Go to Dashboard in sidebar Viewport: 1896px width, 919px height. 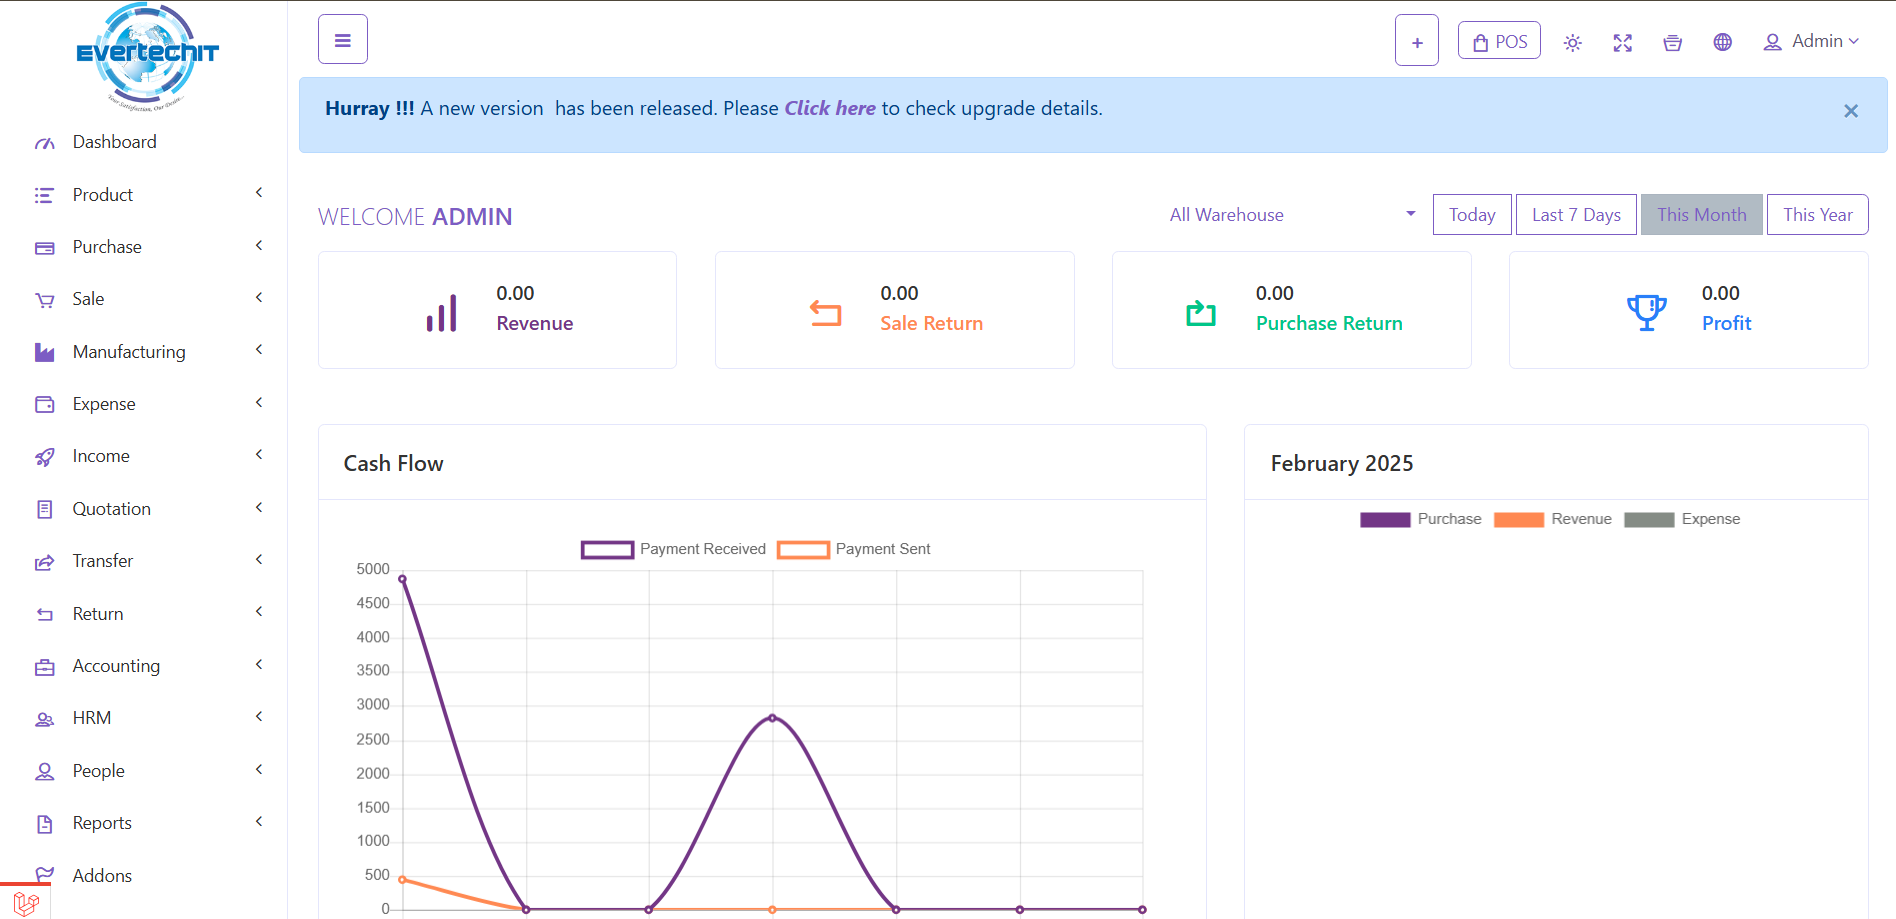point(114,142)
